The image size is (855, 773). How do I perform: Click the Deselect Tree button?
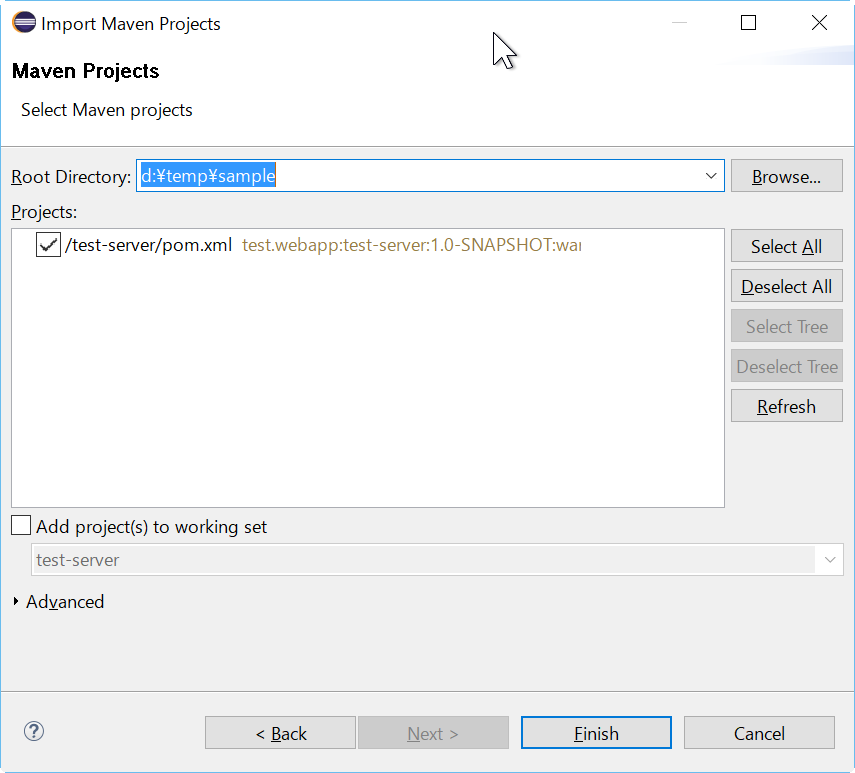pyautogui.click(x=786, y=365)
